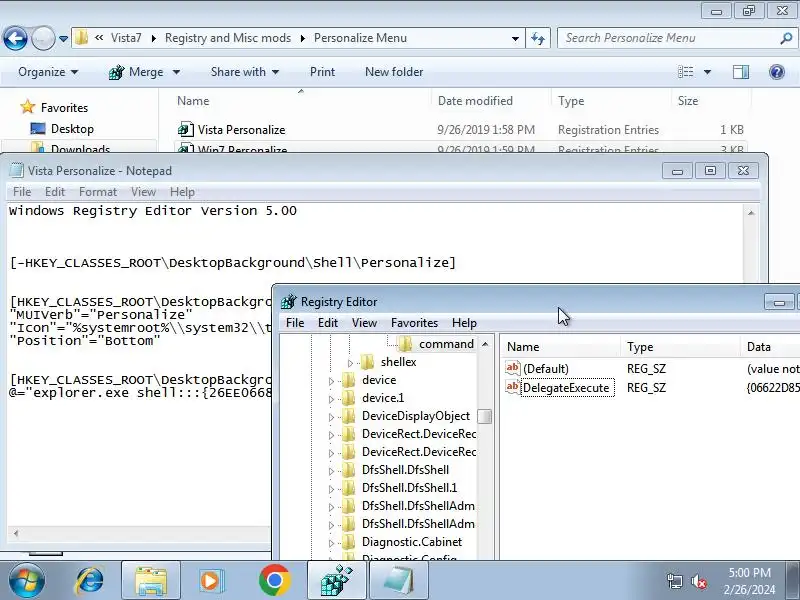Expand the DfsShell.DfsShell key
The height and width of the screenshot is (600, 800).
coord(332,471)
